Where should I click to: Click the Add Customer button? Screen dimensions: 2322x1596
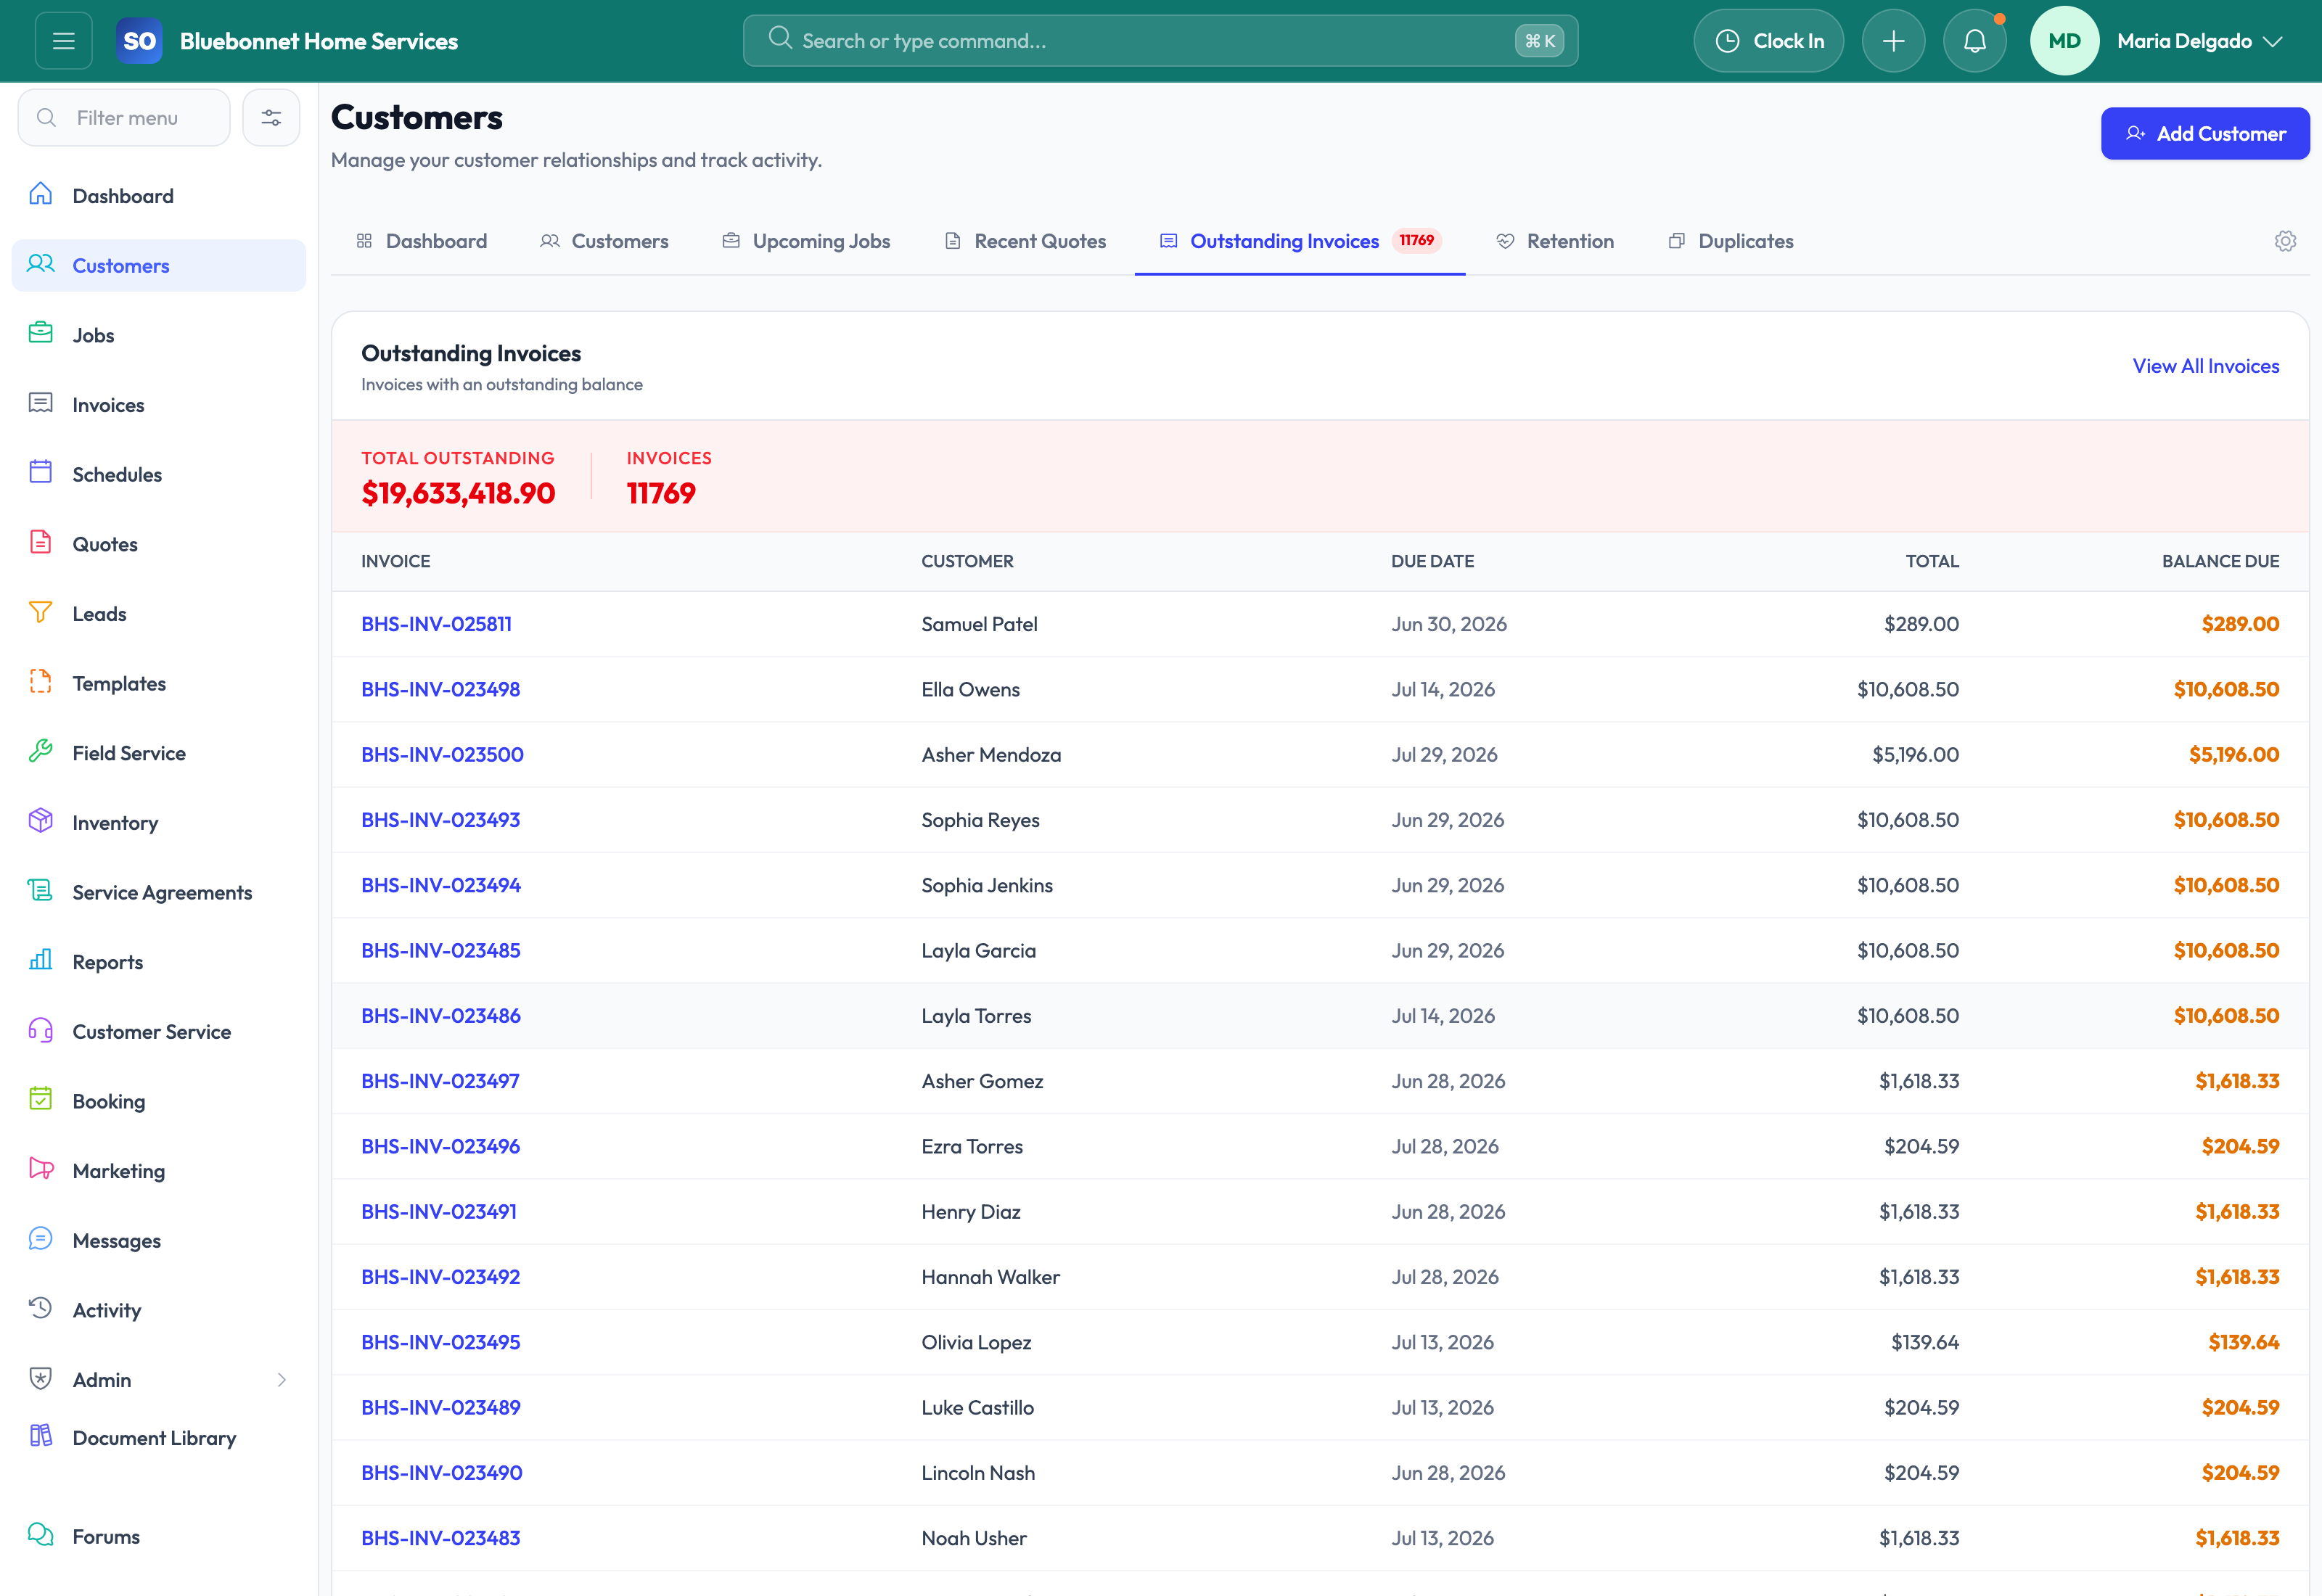(2205, 133)
